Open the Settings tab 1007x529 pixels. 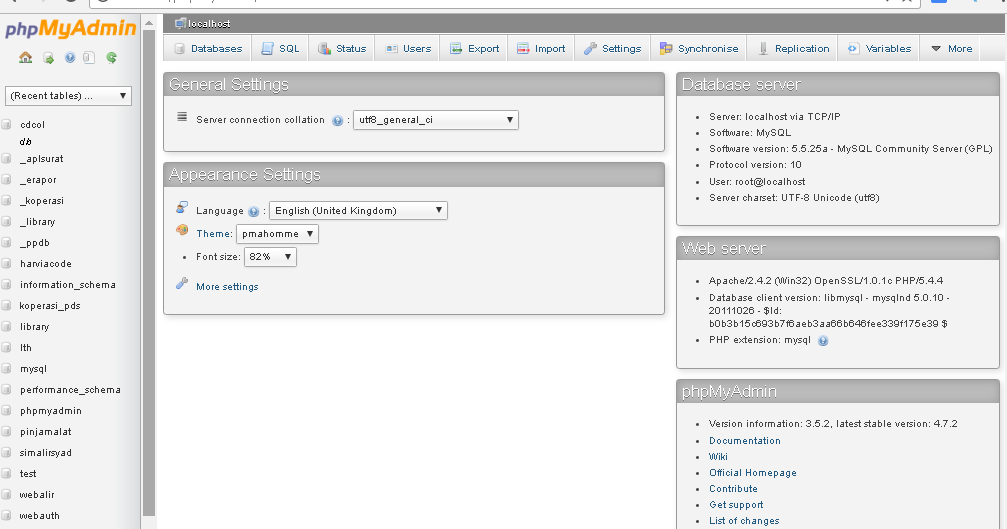tap(613, 49)
